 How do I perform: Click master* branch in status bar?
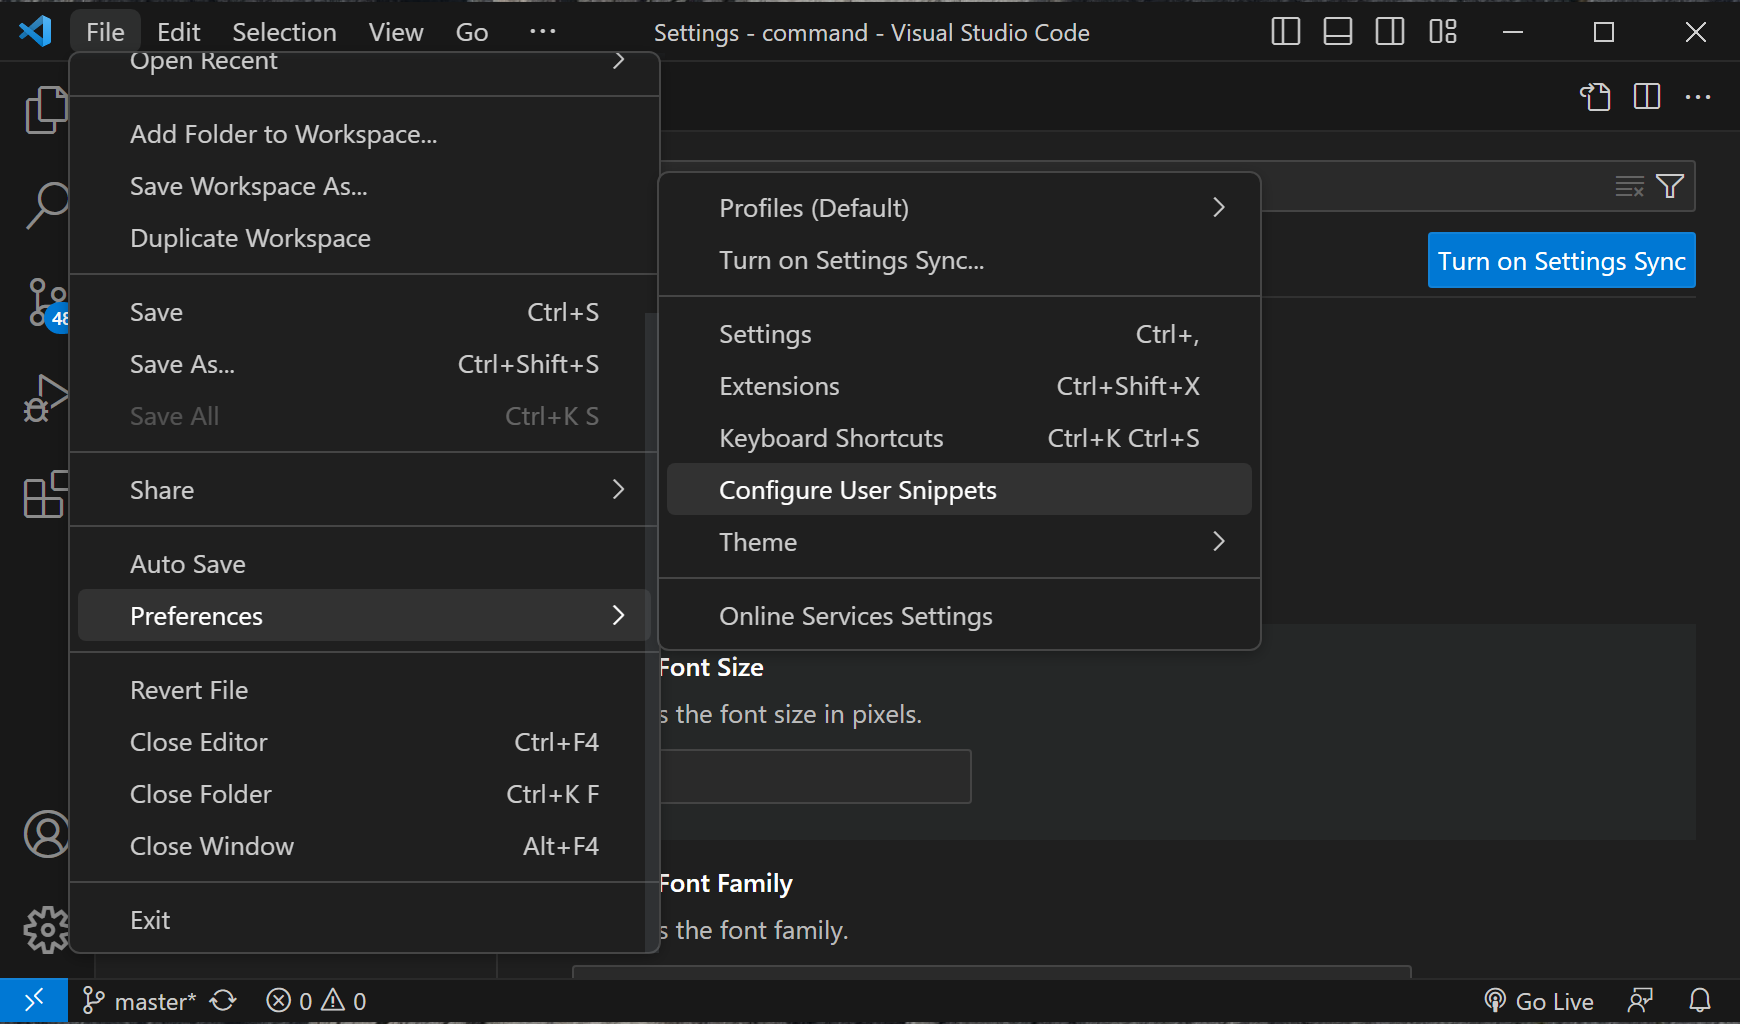pos(139,1001)
